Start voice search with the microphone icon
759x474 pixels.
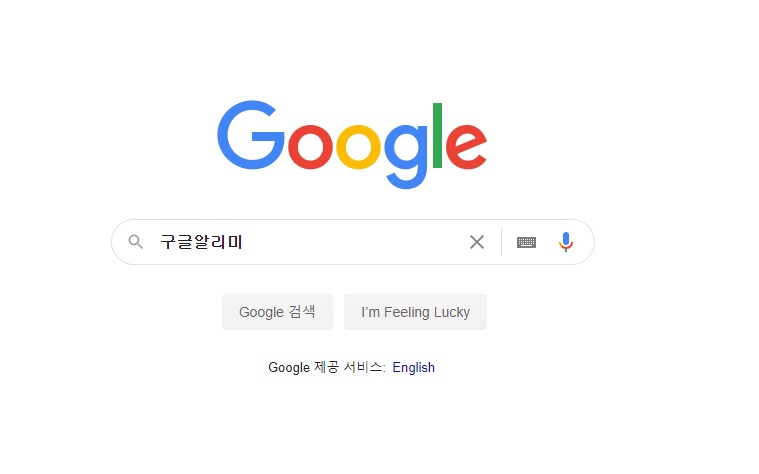pos(565,242)
